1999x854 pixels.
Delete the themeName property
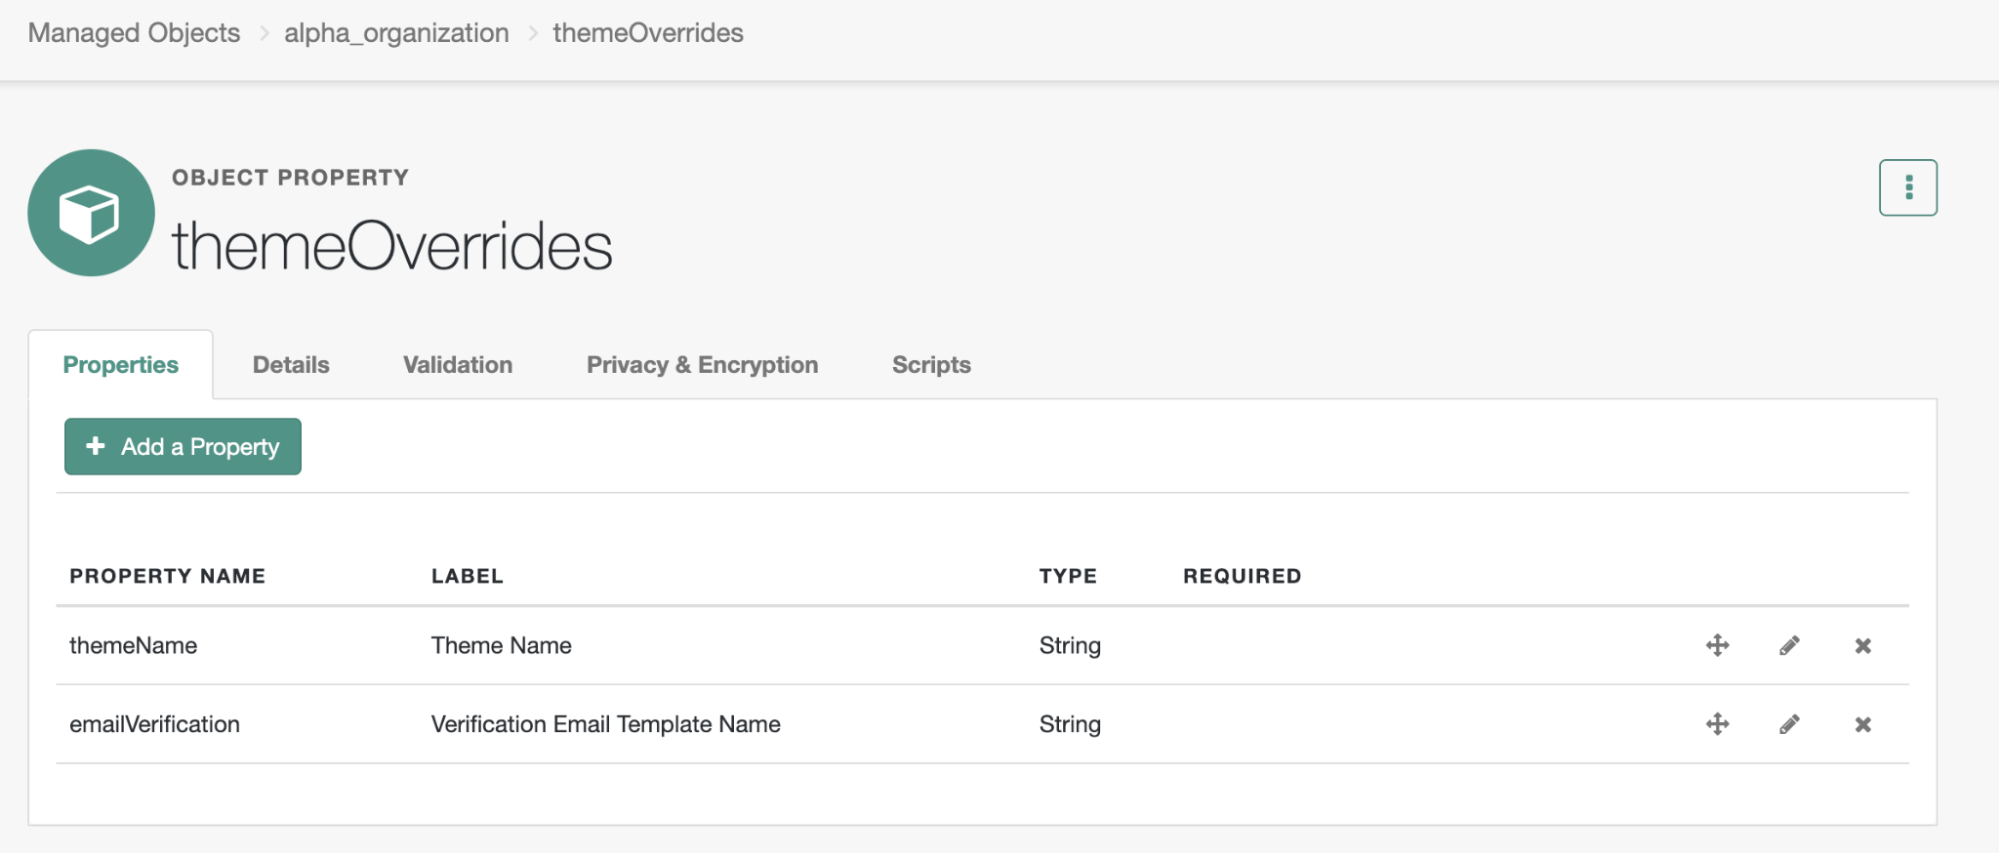pyautogui.click(x=1862, y=646)
